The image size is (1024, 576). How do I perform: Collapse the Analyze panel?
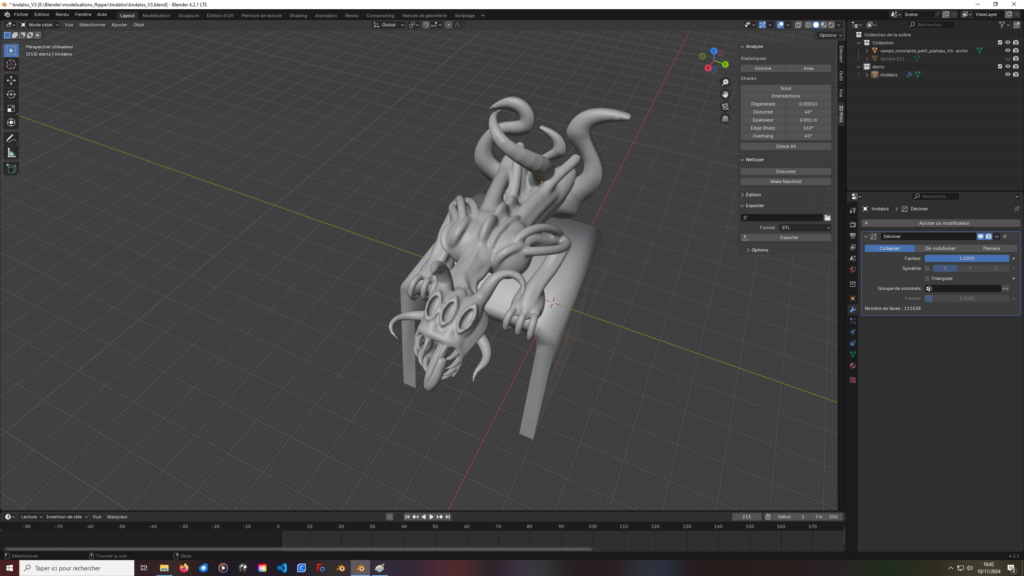click(x=752, y=46)
